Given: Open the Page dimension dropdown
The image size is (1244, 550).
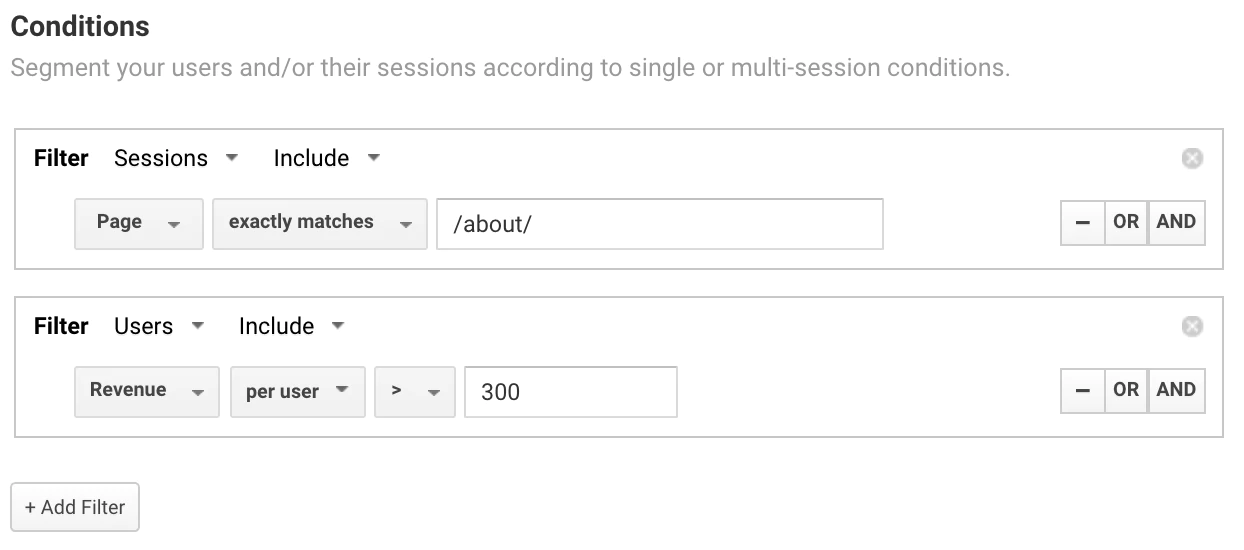Looking at the screenshot, I should [x=138, y=223].
